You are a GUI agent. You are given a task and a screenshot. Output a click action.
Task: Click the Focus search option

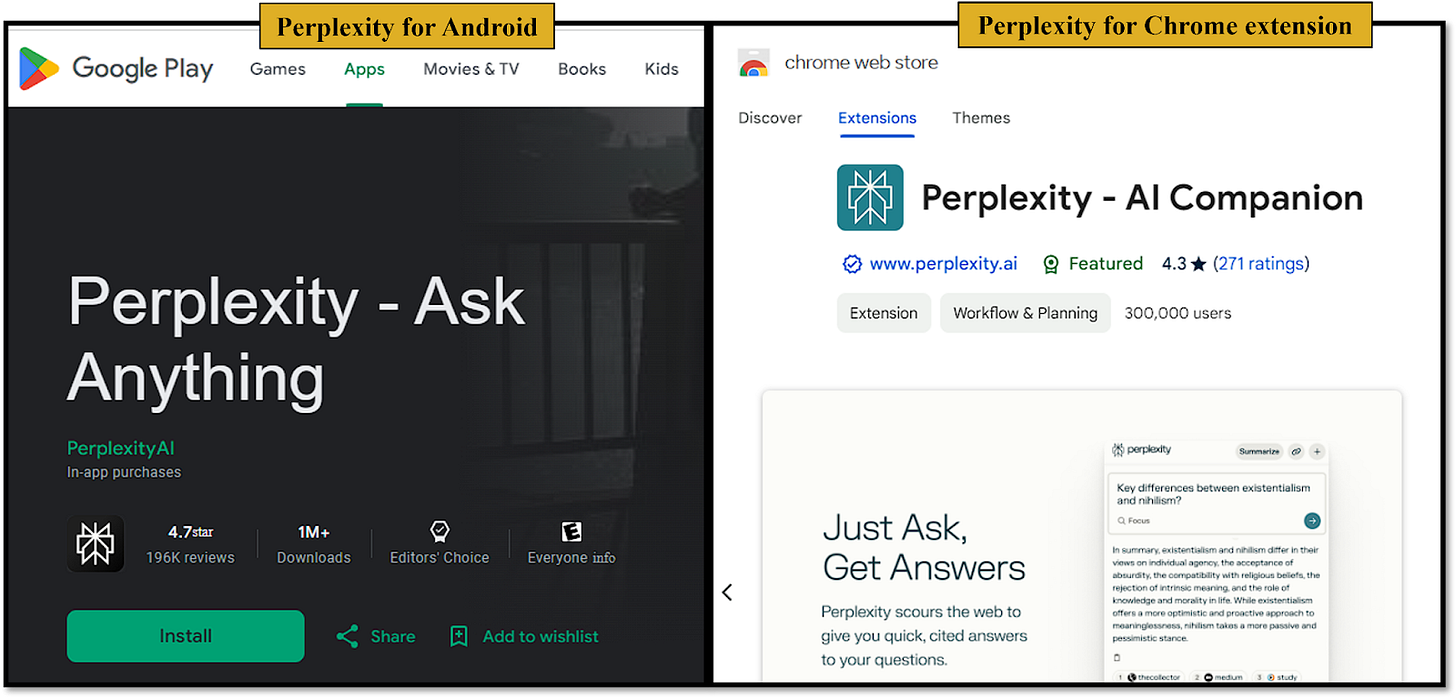(x=1133, y=521)
